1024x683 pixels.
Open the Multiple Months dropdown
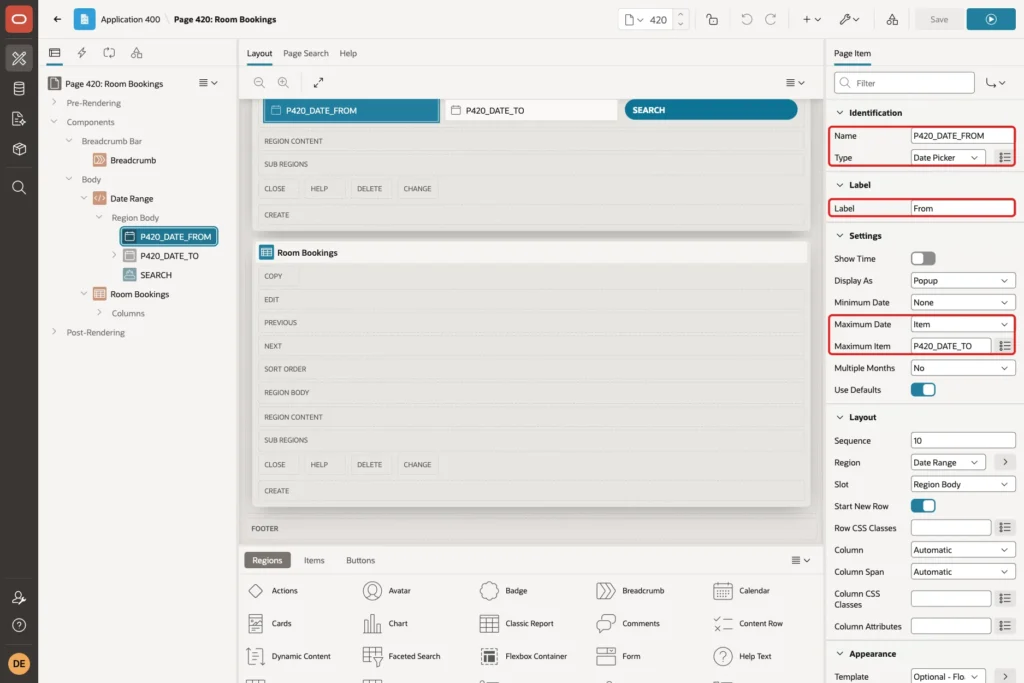tap(963, 368)
